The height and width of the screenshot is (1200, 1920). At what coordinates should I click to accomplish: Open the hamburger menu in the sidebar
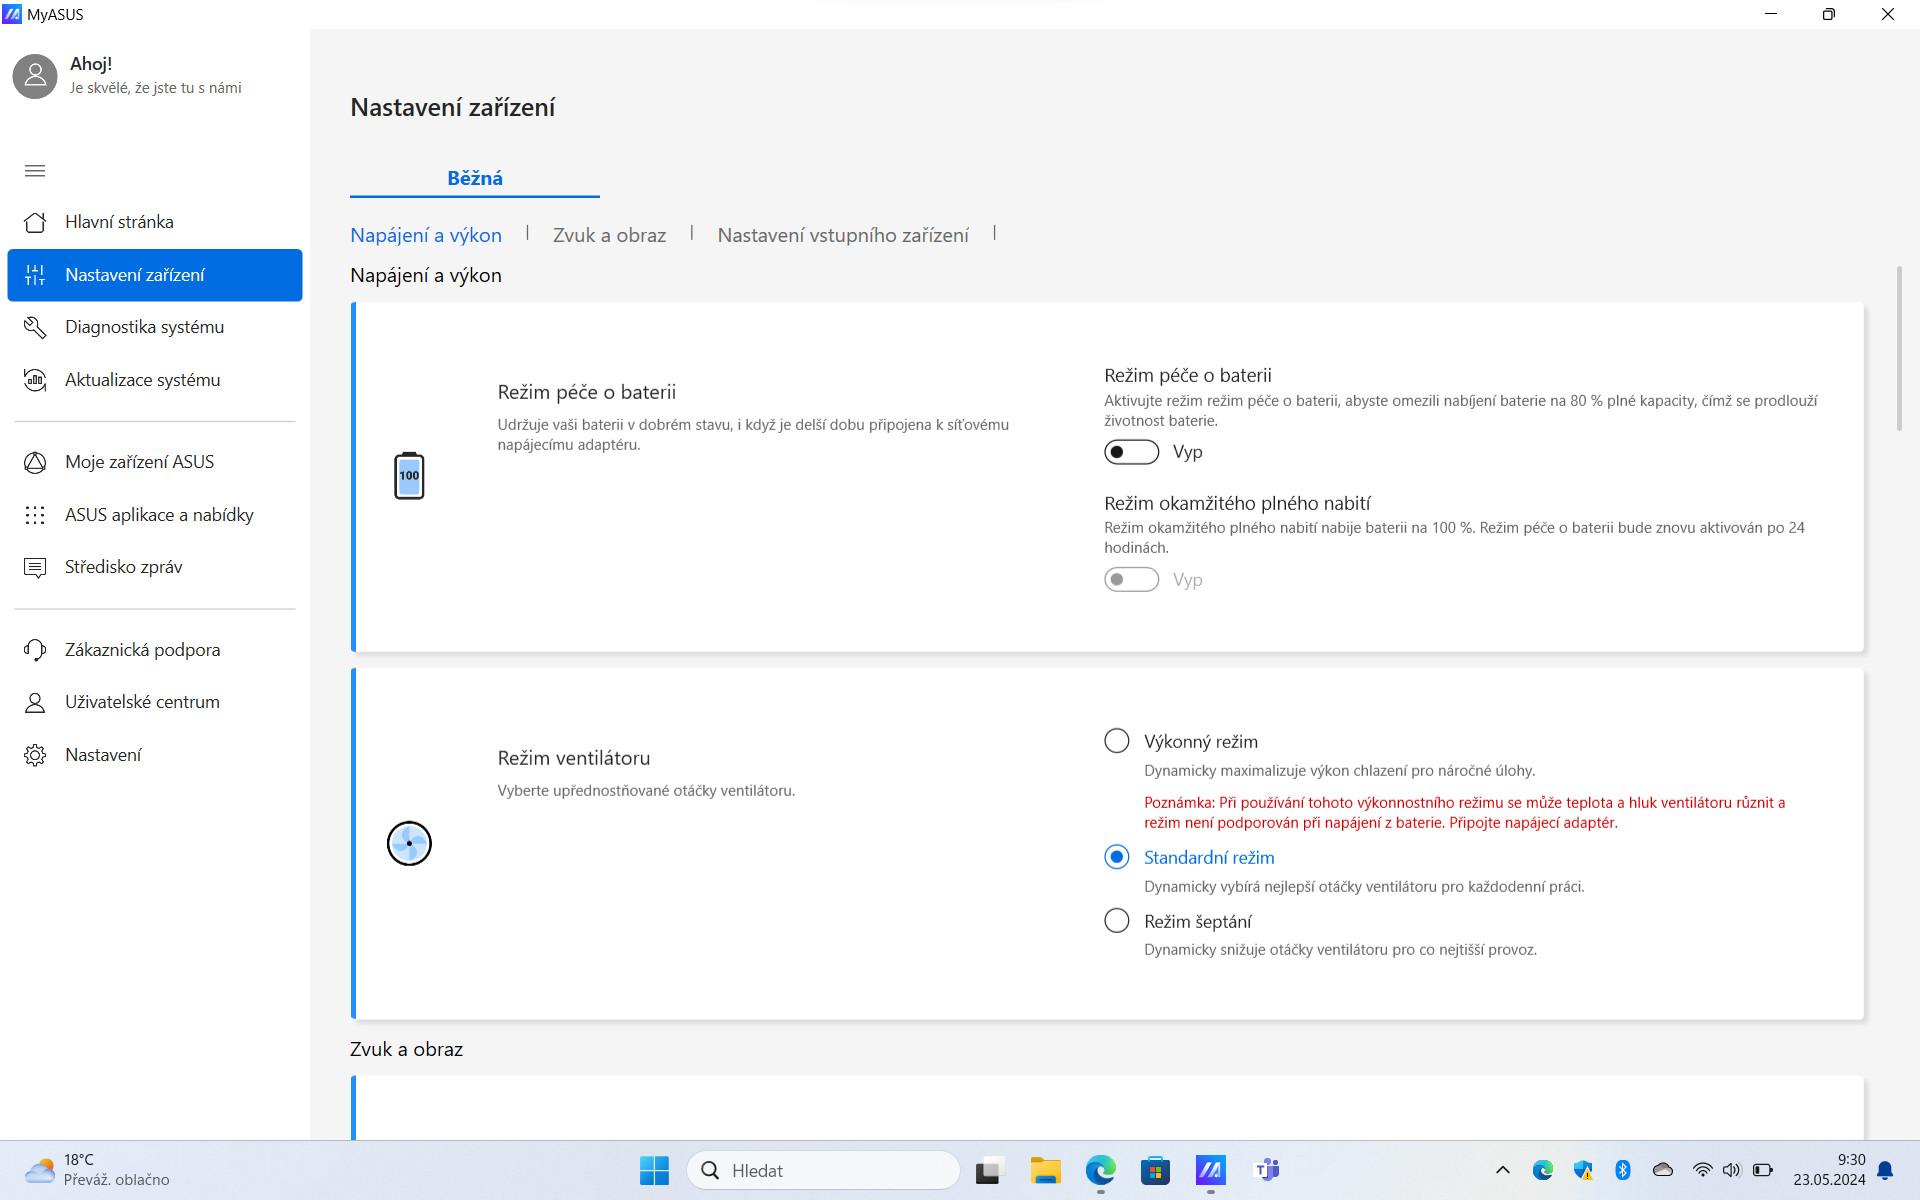pyautogui.click(x=35, y=171)
